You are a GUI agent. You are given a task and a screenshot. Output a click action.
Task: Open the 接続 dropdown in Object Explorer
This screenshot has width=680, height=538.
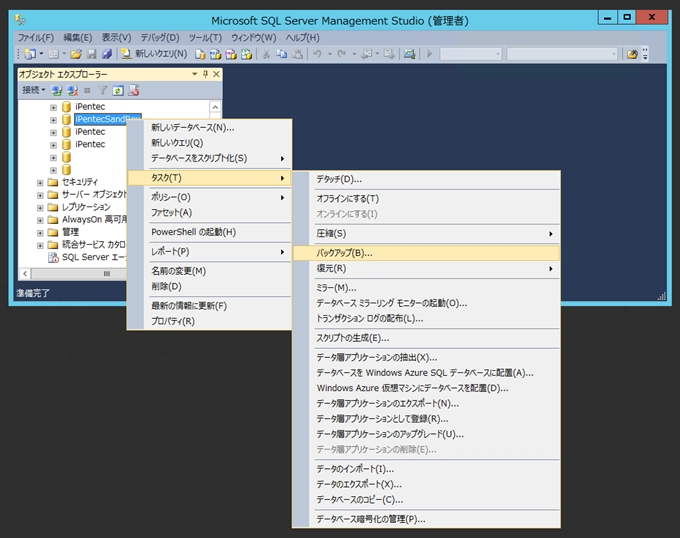pos(34,90)
